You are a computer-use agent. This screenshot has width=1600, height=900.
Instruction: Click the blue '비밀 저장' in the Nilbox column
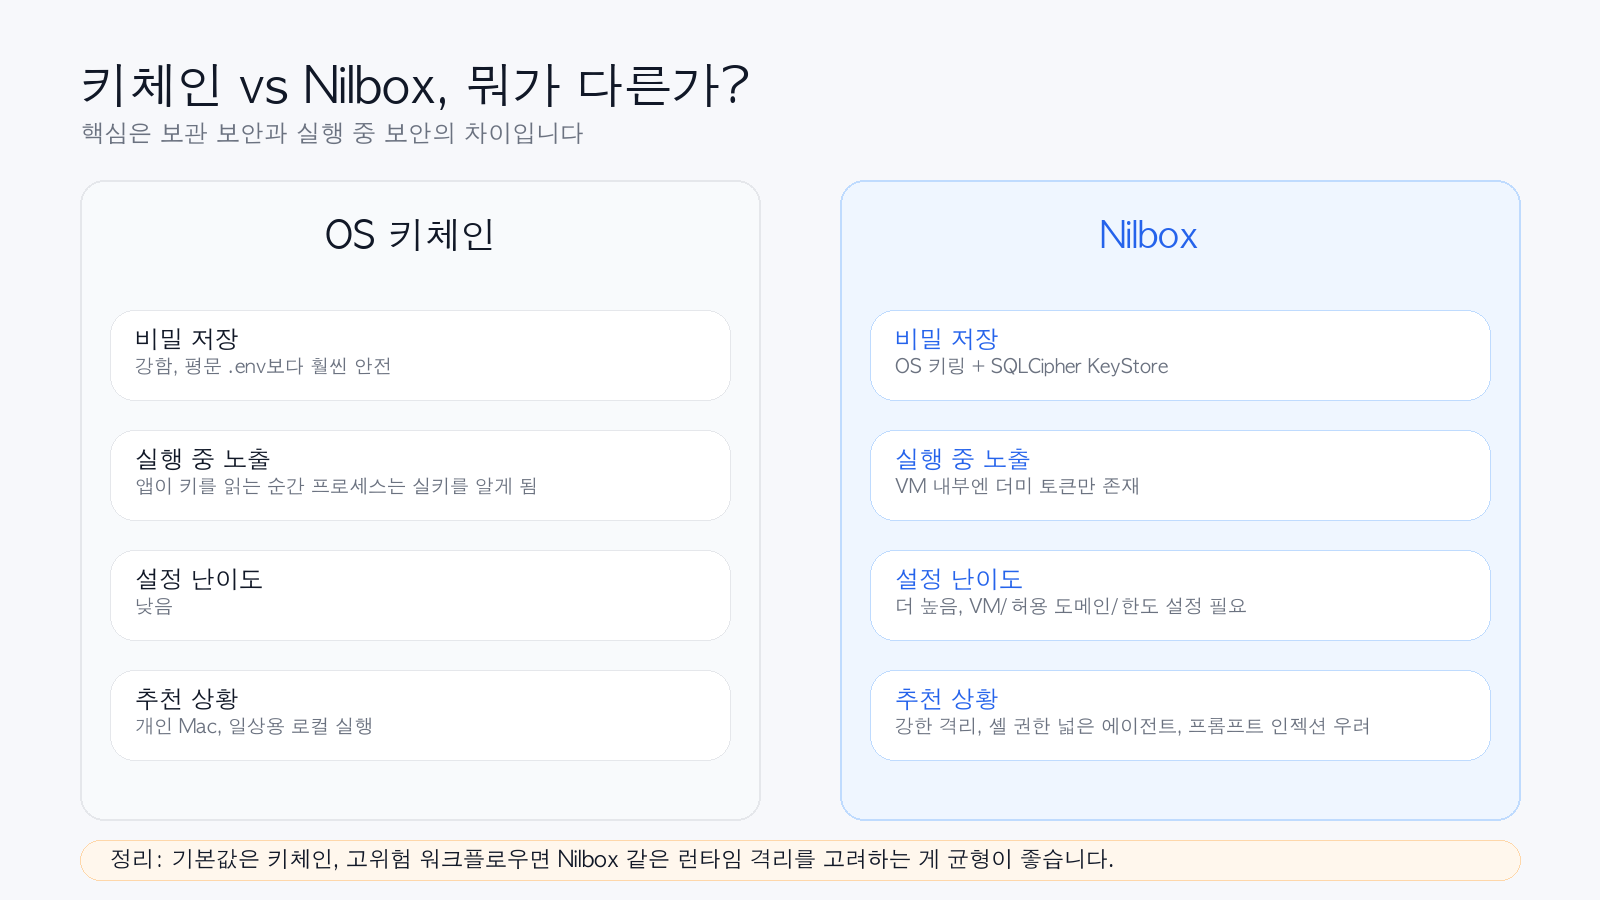tap(947, 339)
